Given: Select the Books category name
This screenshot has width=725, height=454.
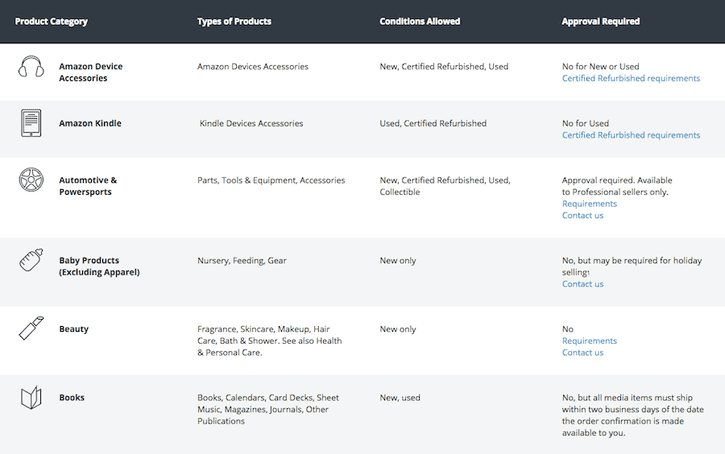Looking at the screenshot, I should [x=72, y=398].
